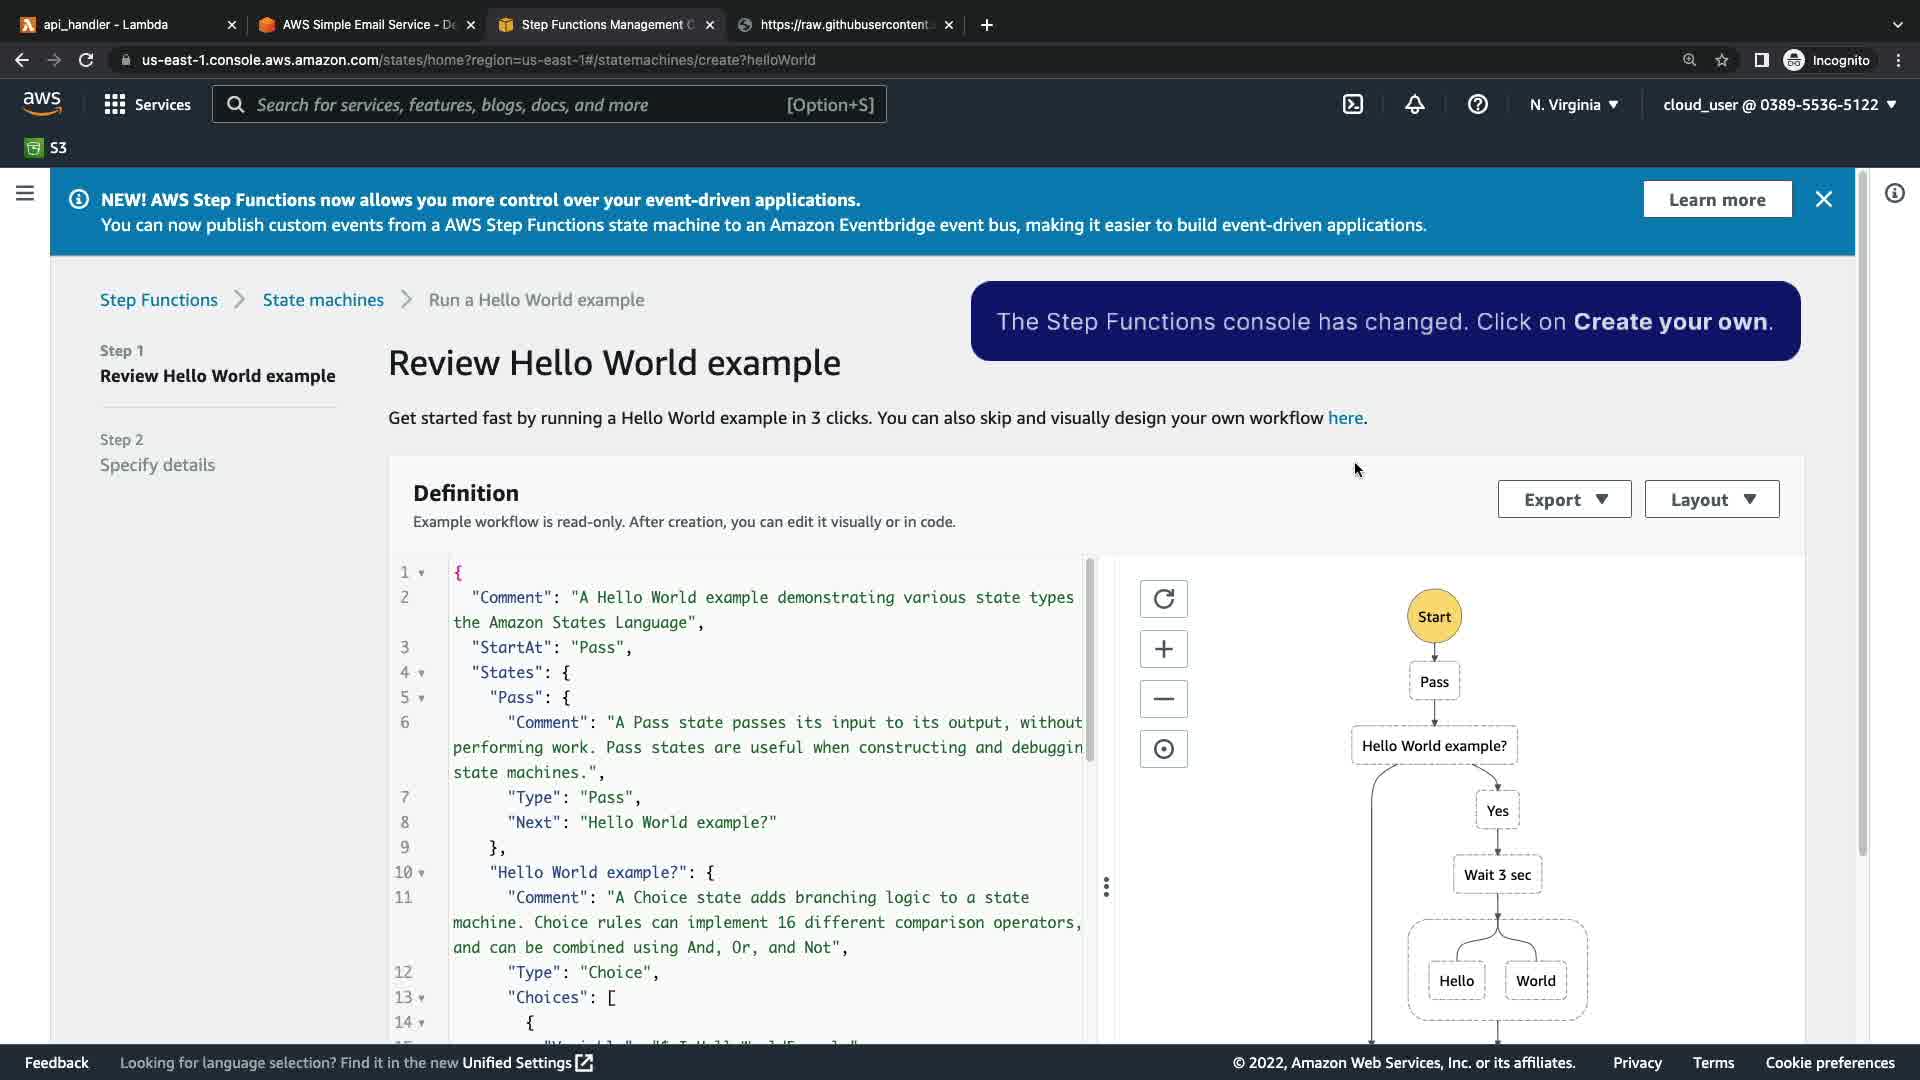Zoom out of workflow graph
1920x1080 pixels.
click(x=1163, y=699)
